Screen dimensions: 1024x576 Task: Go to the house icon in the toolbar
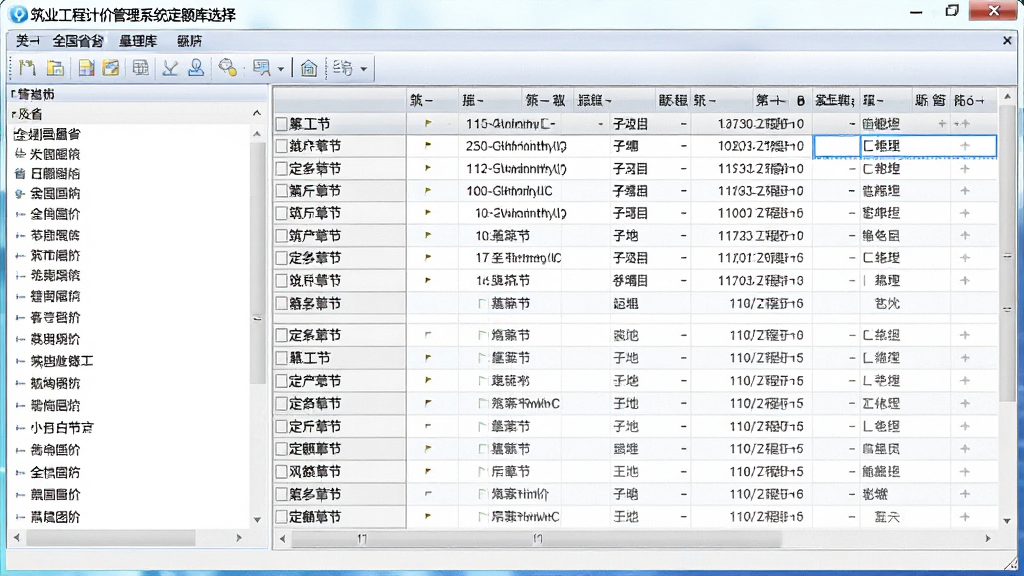click(309, 68)
